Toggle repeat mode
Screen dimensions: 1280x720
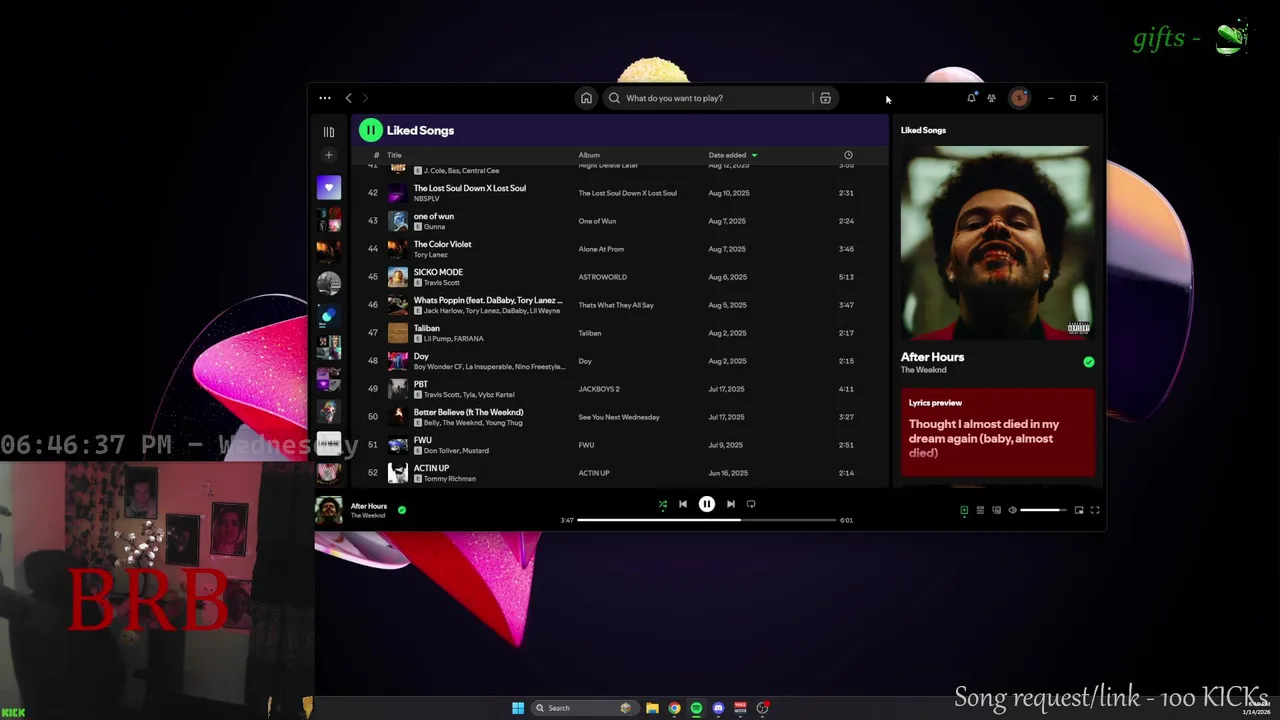tap(751, 504)
